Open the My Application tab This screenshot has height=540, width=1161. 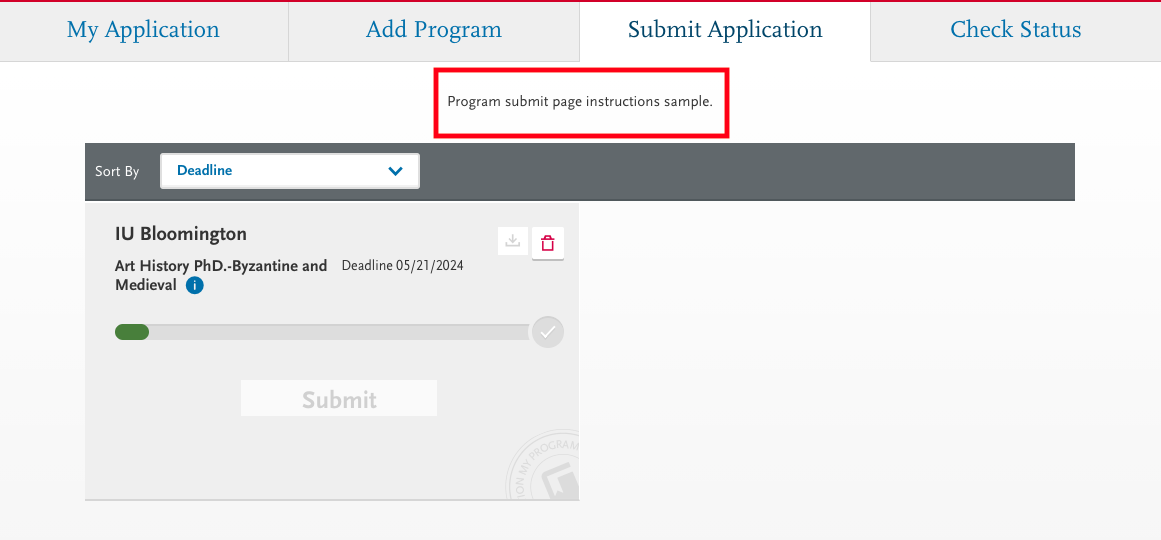pyautogui.click(x=143, y=30)
